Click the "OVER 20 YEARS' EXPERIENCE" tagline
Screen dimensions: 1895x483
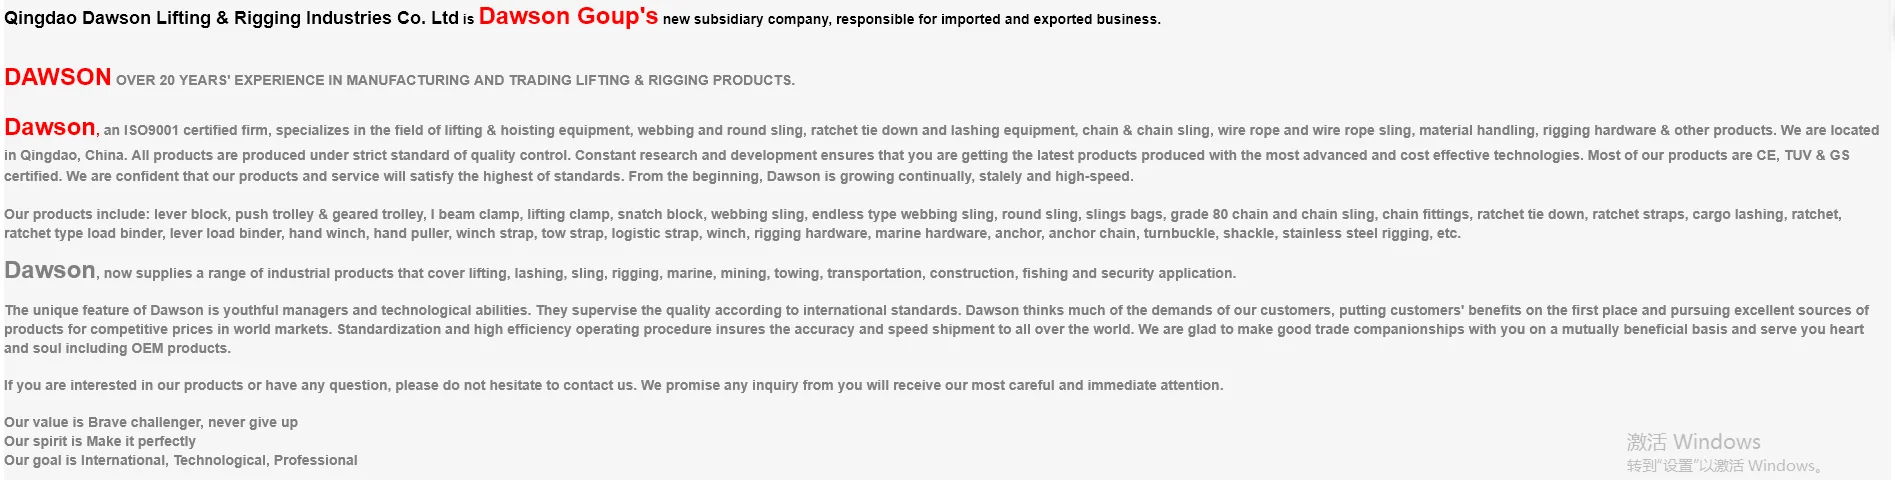coord(455,80)
